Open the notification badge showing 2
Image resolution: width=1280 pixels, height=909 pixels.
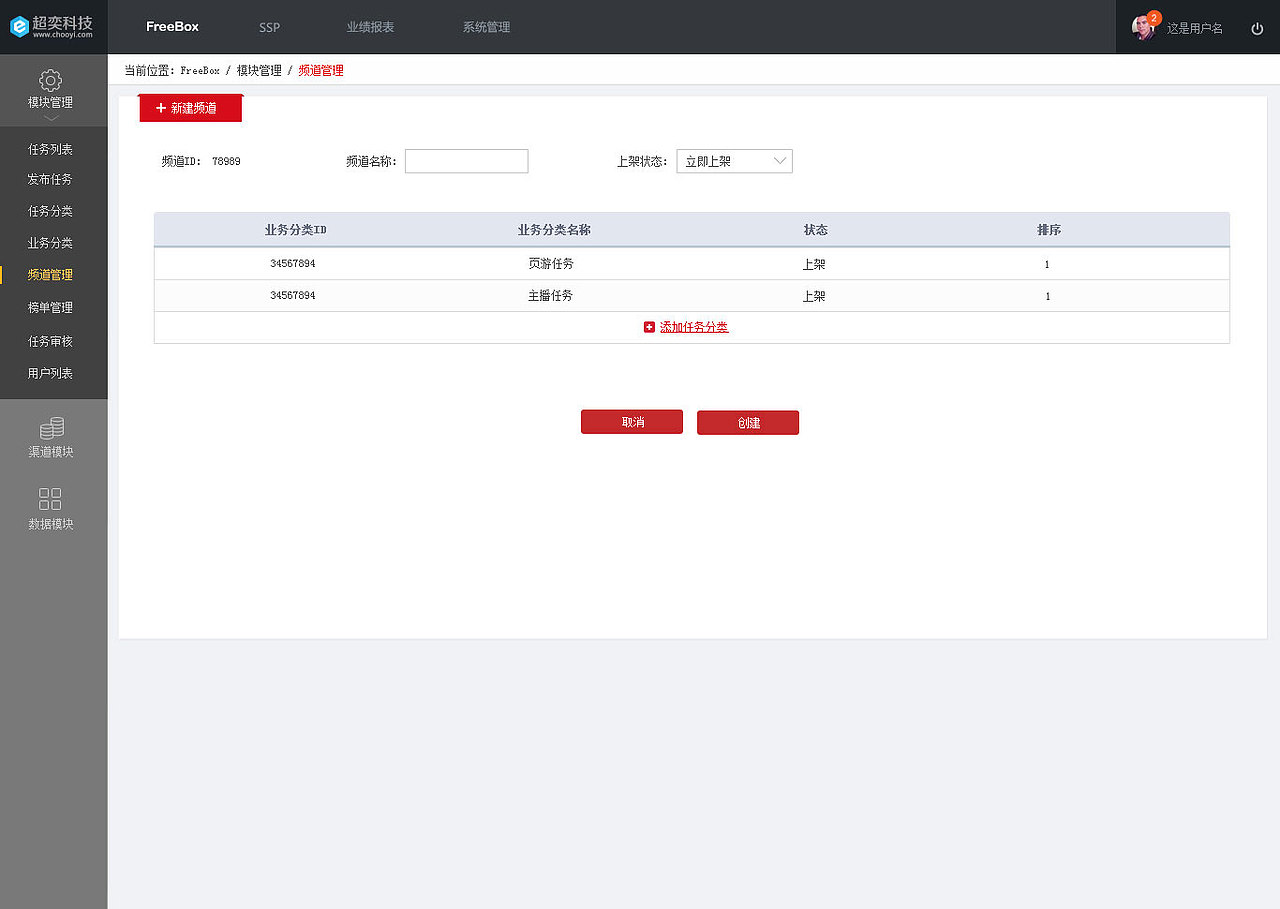[x=1154, y=18]
